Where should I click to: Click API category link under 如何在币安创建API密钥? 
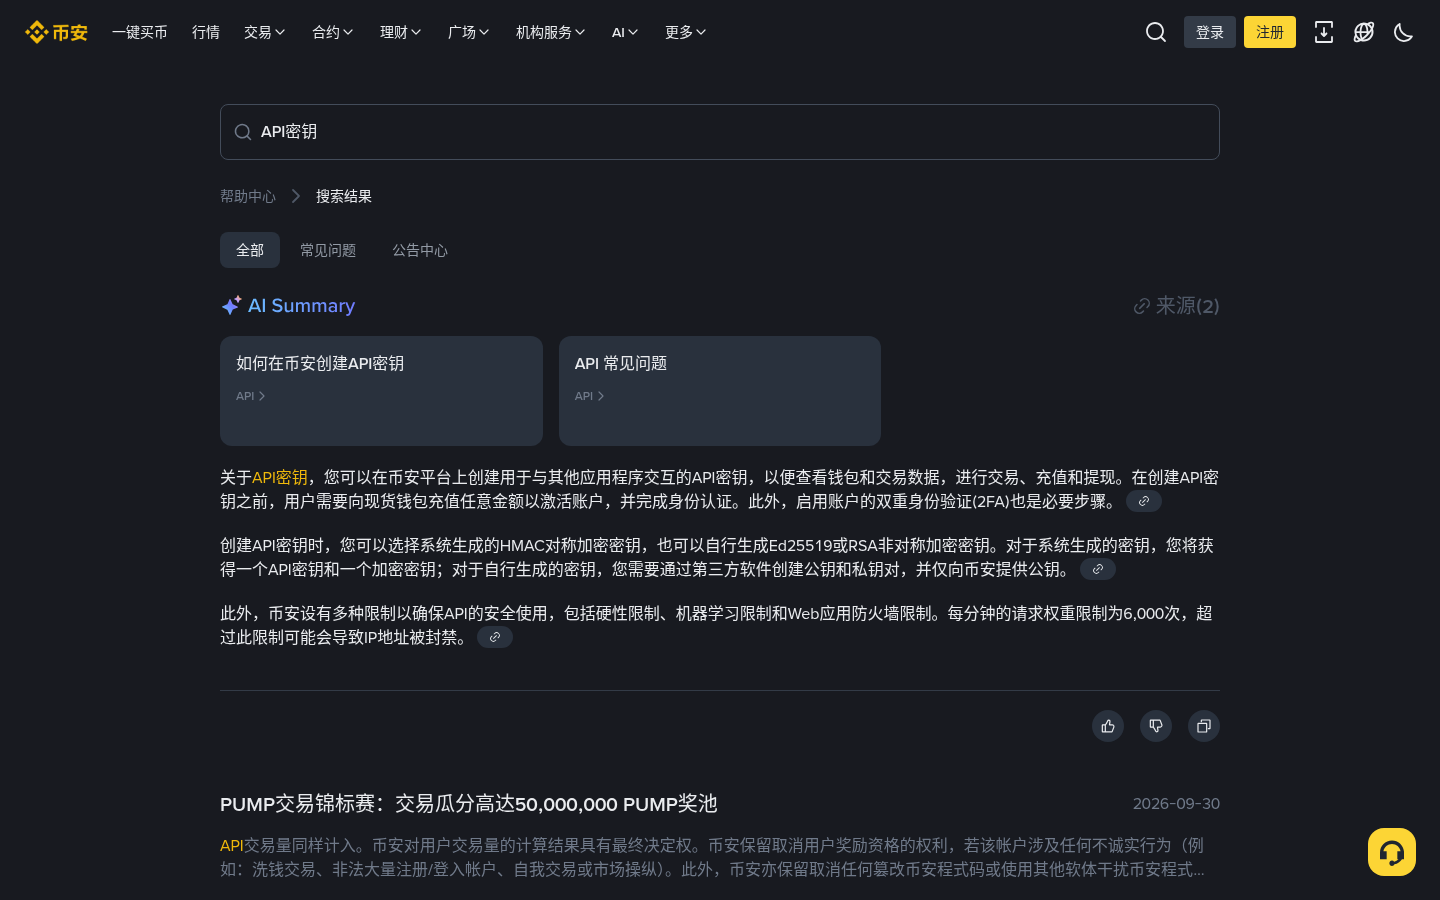[x=251, y=396]
